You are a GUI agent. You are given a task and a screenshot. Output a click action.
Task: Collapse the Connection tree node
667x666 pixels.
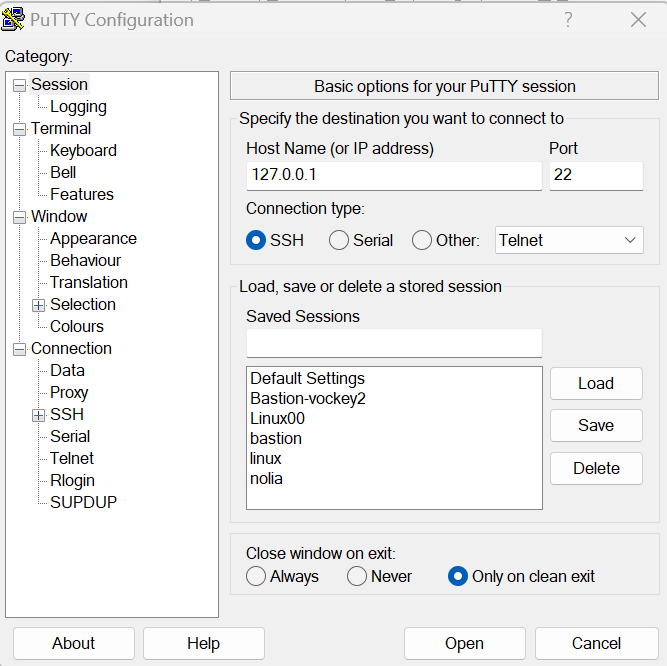coord(20,350)
